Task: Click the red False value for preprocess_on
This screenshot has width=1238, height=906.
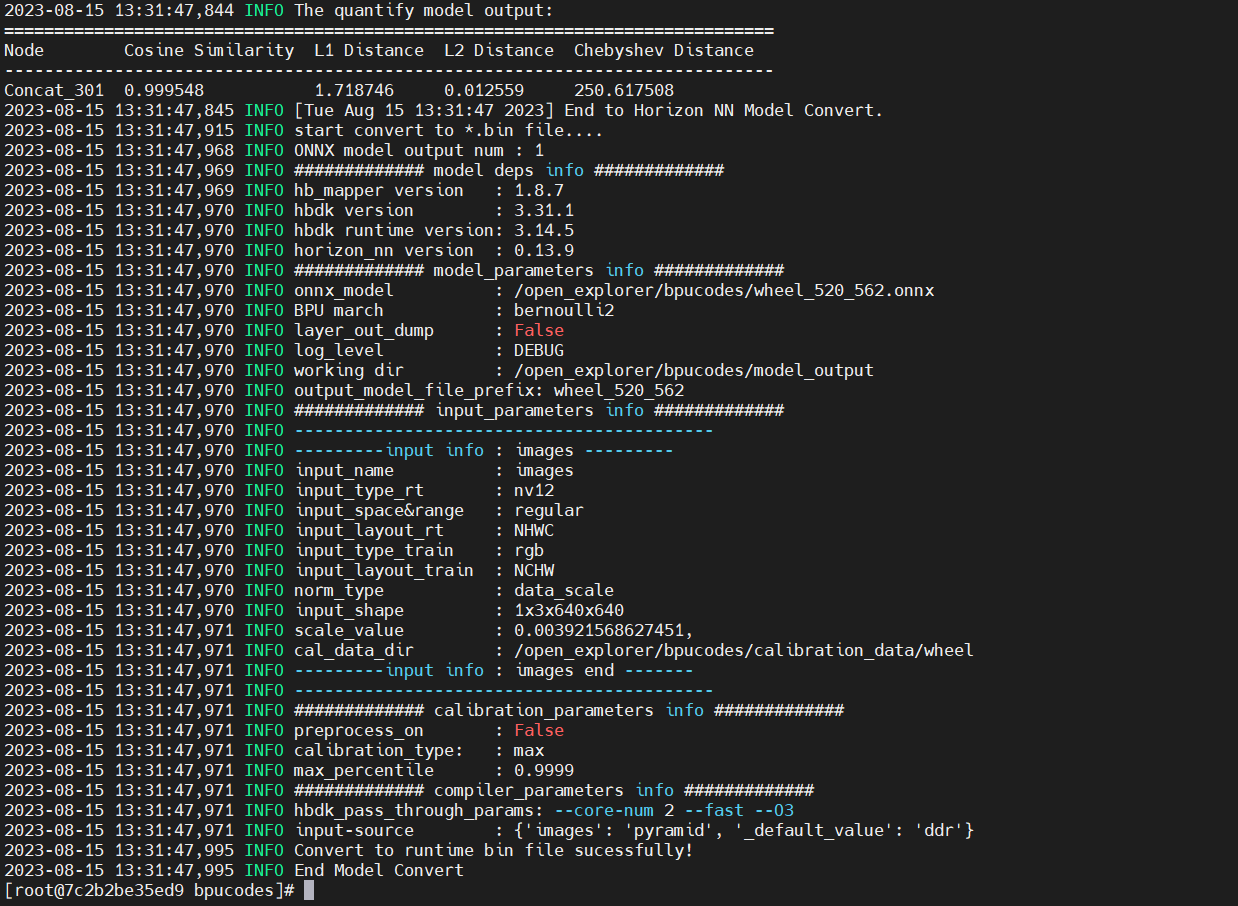Action: click(539, 730)
